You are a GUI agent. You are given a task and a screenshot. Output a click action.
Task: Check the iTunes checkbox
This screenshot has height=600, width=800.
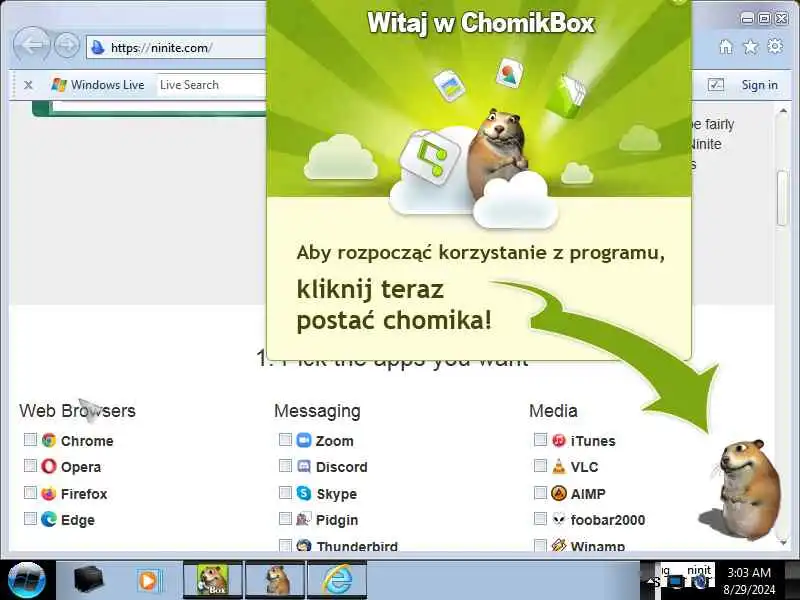(x=540, y=439)
